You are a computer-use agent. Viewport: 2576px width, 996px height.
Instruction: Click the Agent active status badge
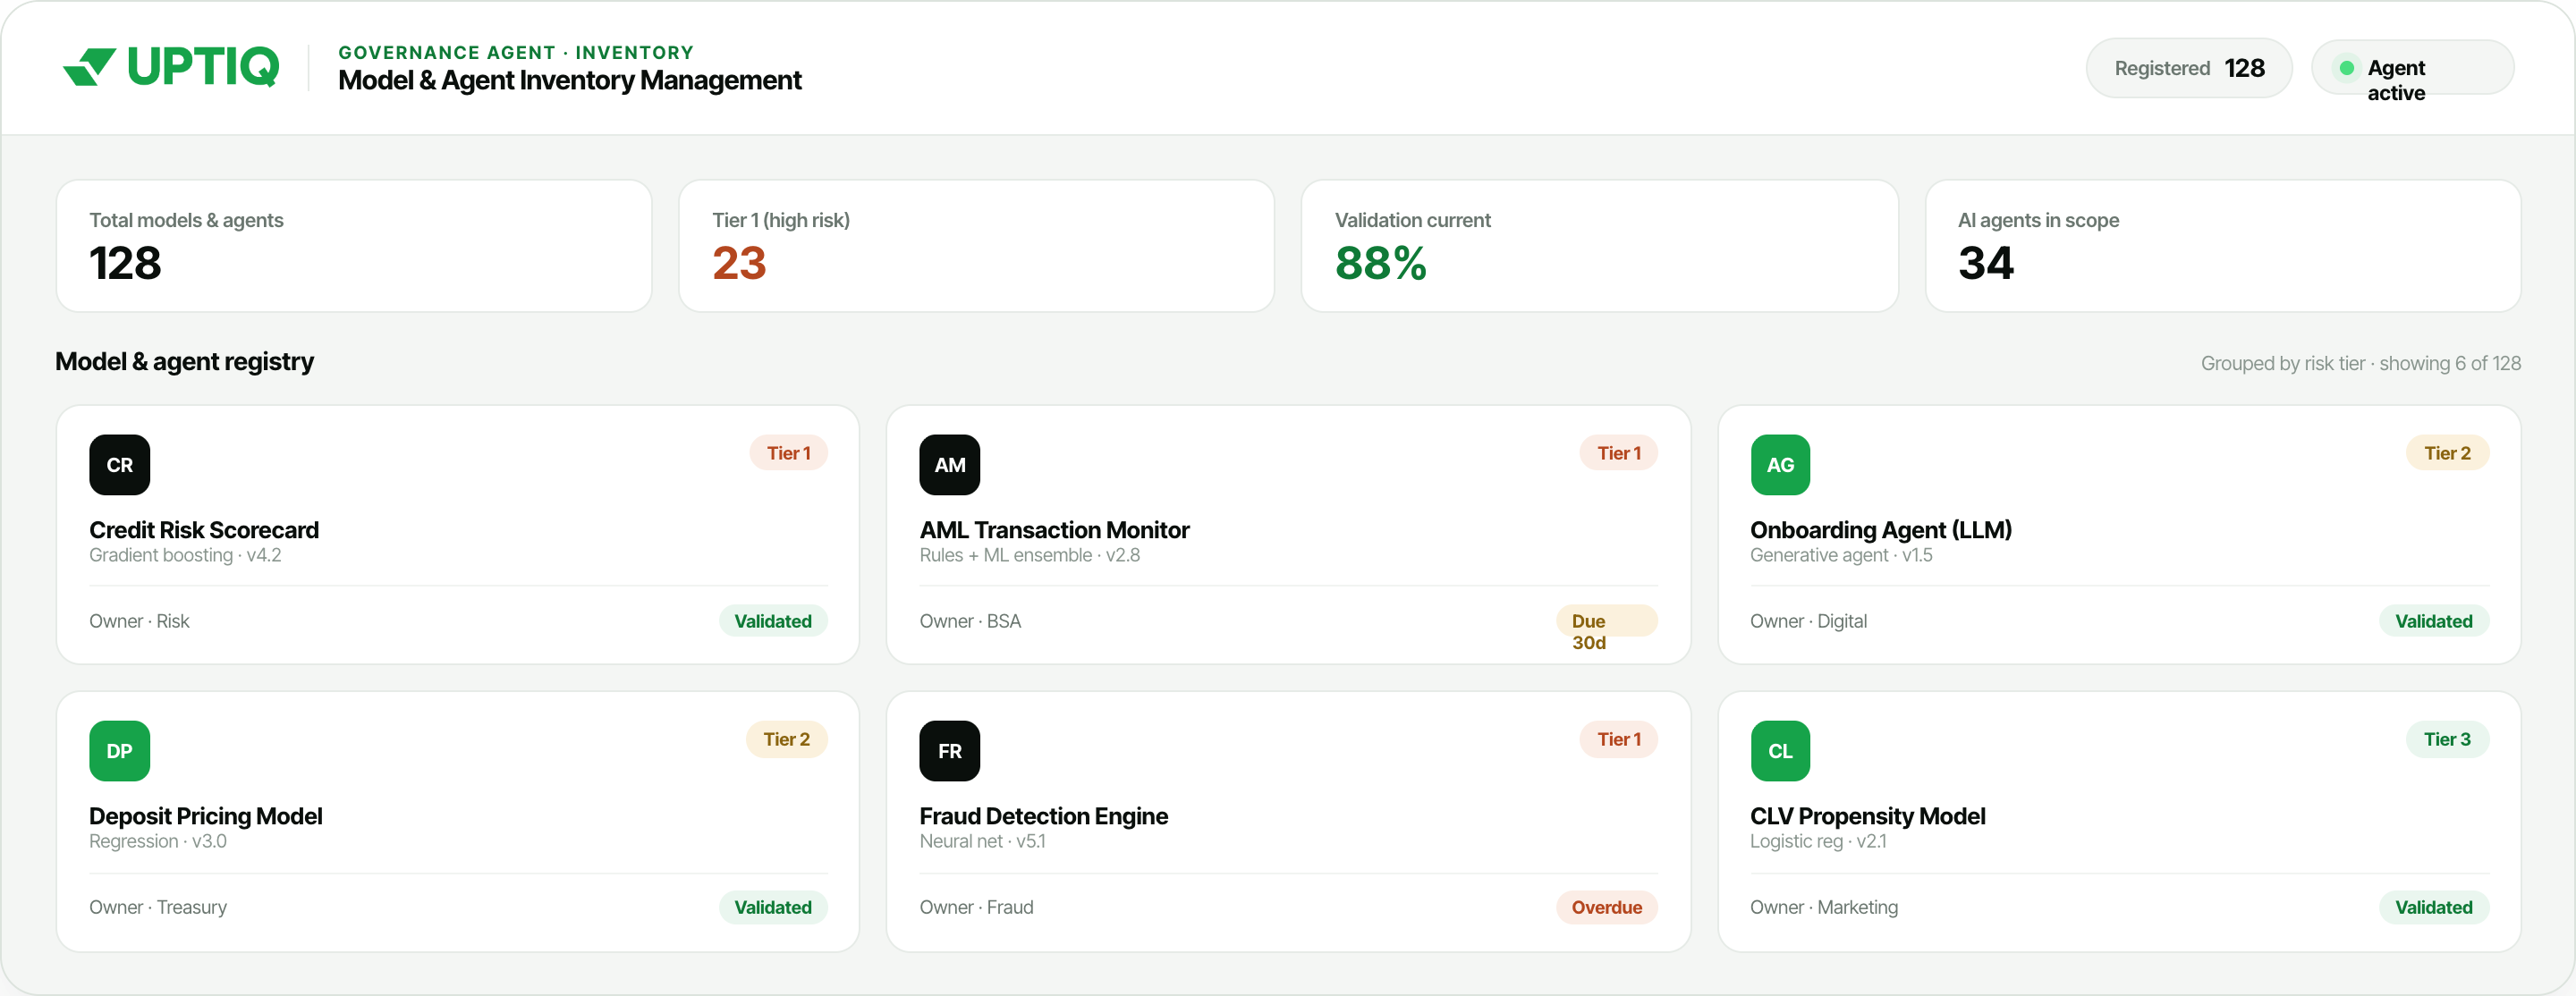pyautogui.click(x=2413, y=68)
